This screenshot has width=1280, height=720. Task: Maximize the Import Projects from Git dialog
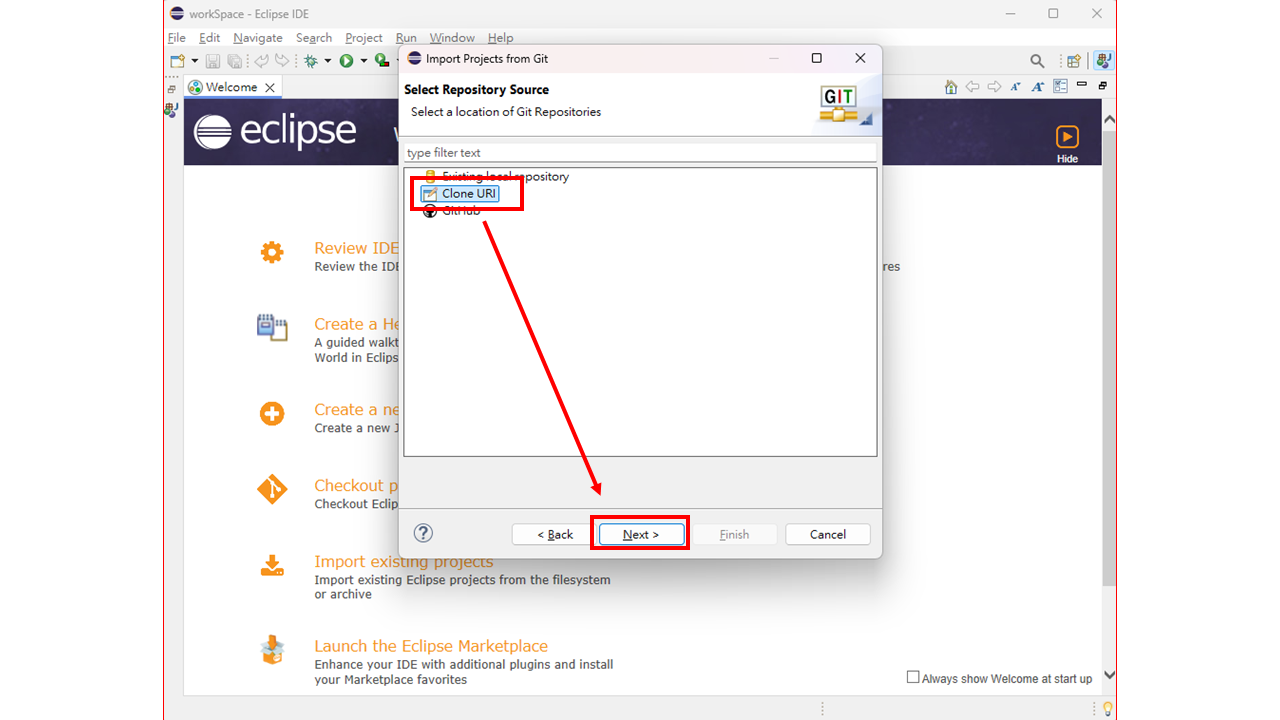pos(817,58)
